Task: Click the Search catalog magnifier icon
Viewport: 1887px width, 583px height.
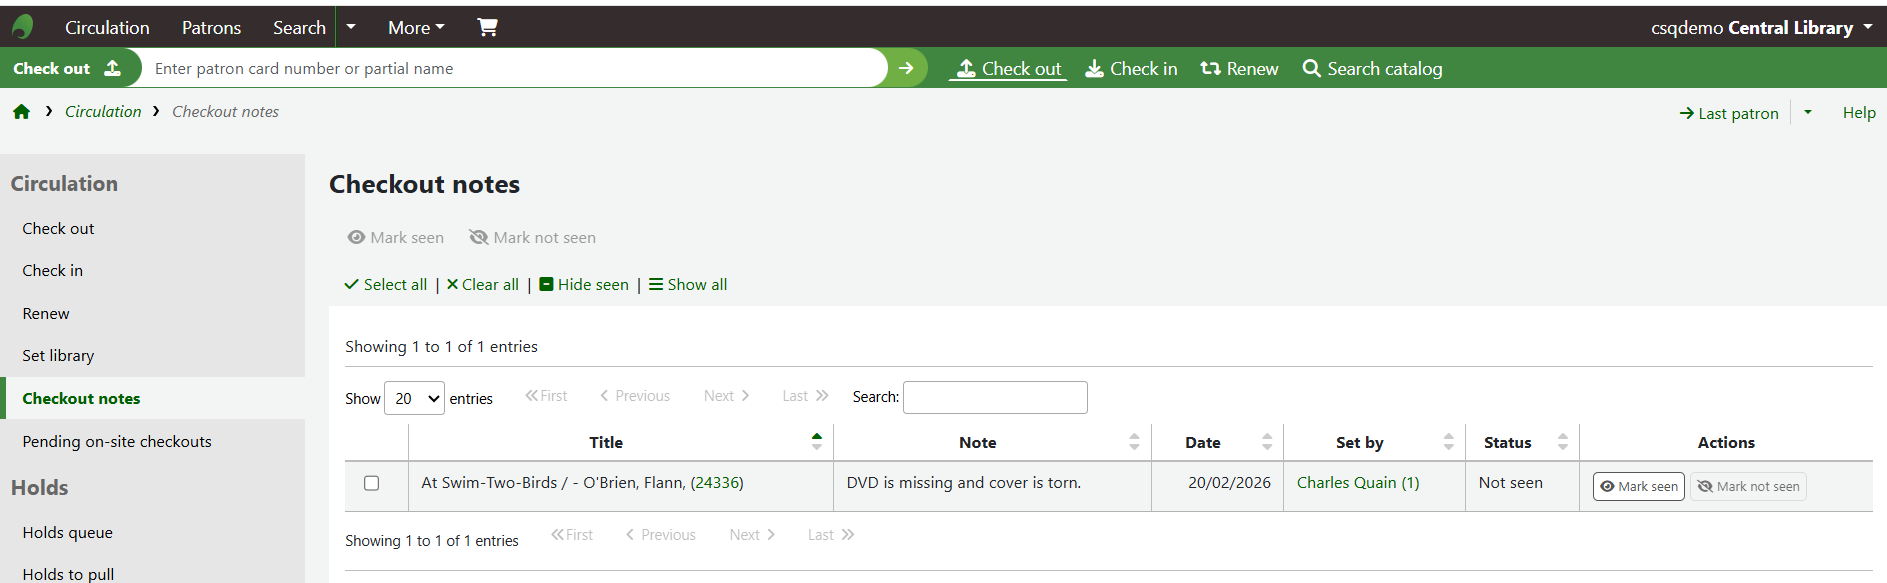Action: pos(1311,68)
